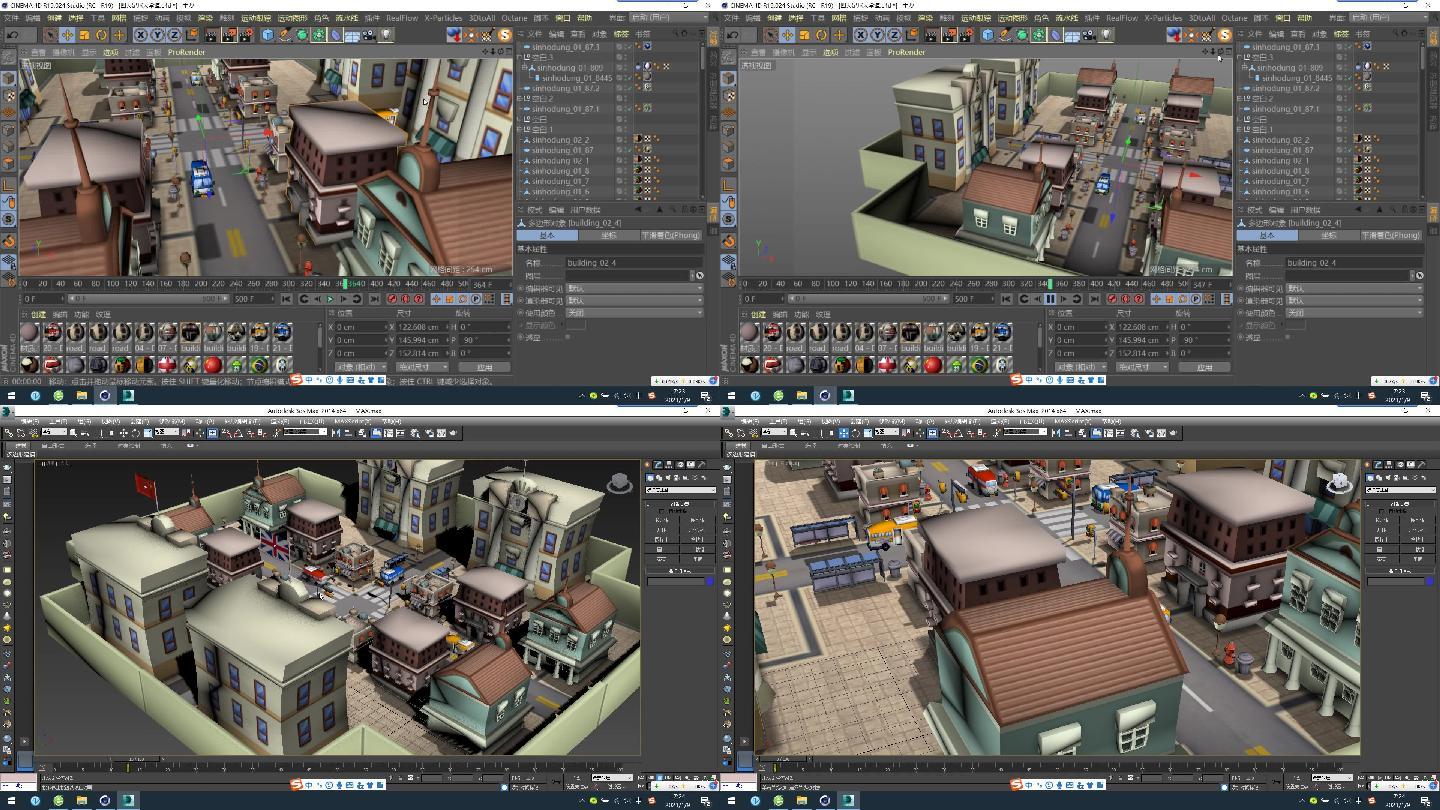The image size is (1440, 810).
Task: Click 应用 button in top-left coordinates panel
Action: click(484, 367)
